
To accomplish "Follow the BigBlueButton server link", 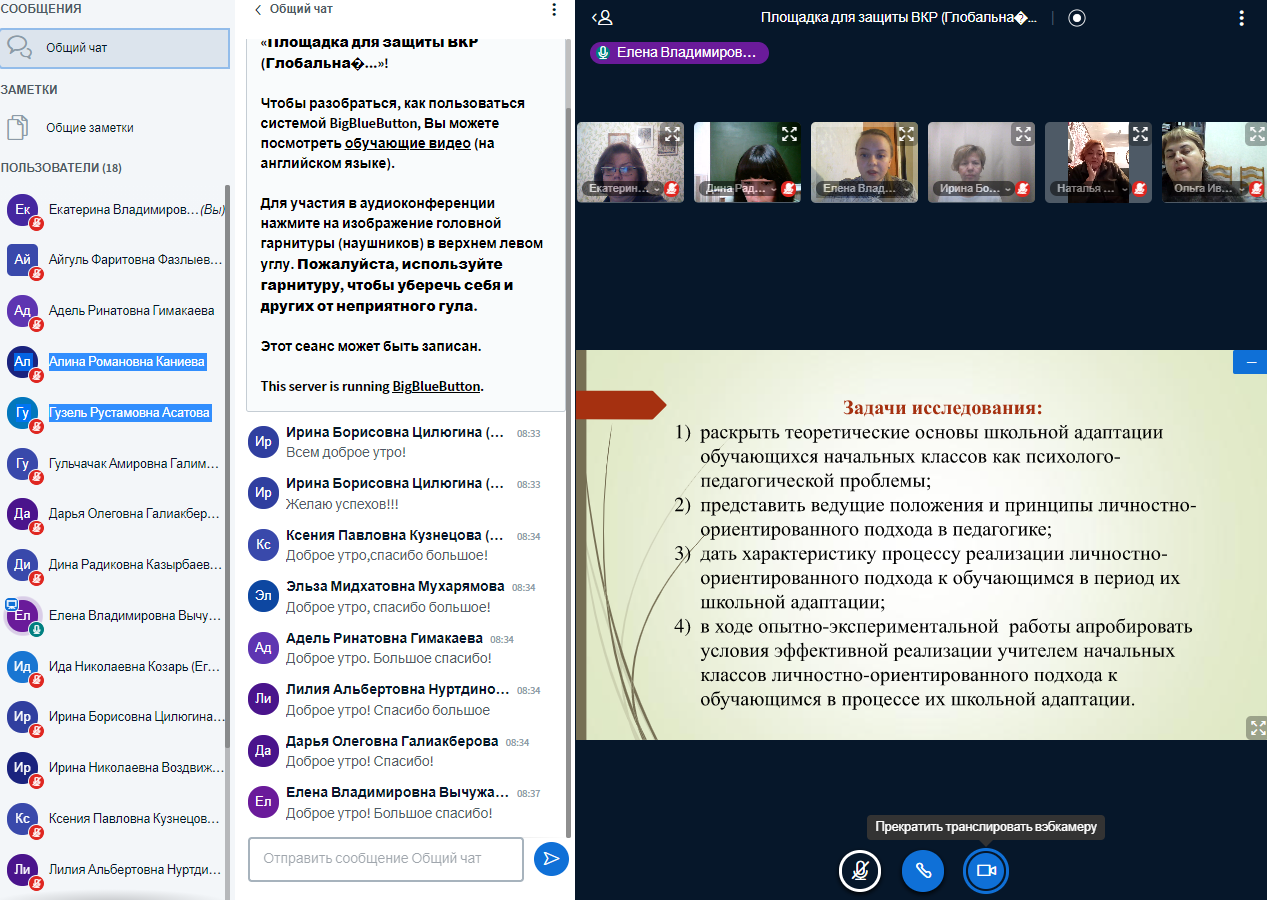I will (x=436, y=386).
